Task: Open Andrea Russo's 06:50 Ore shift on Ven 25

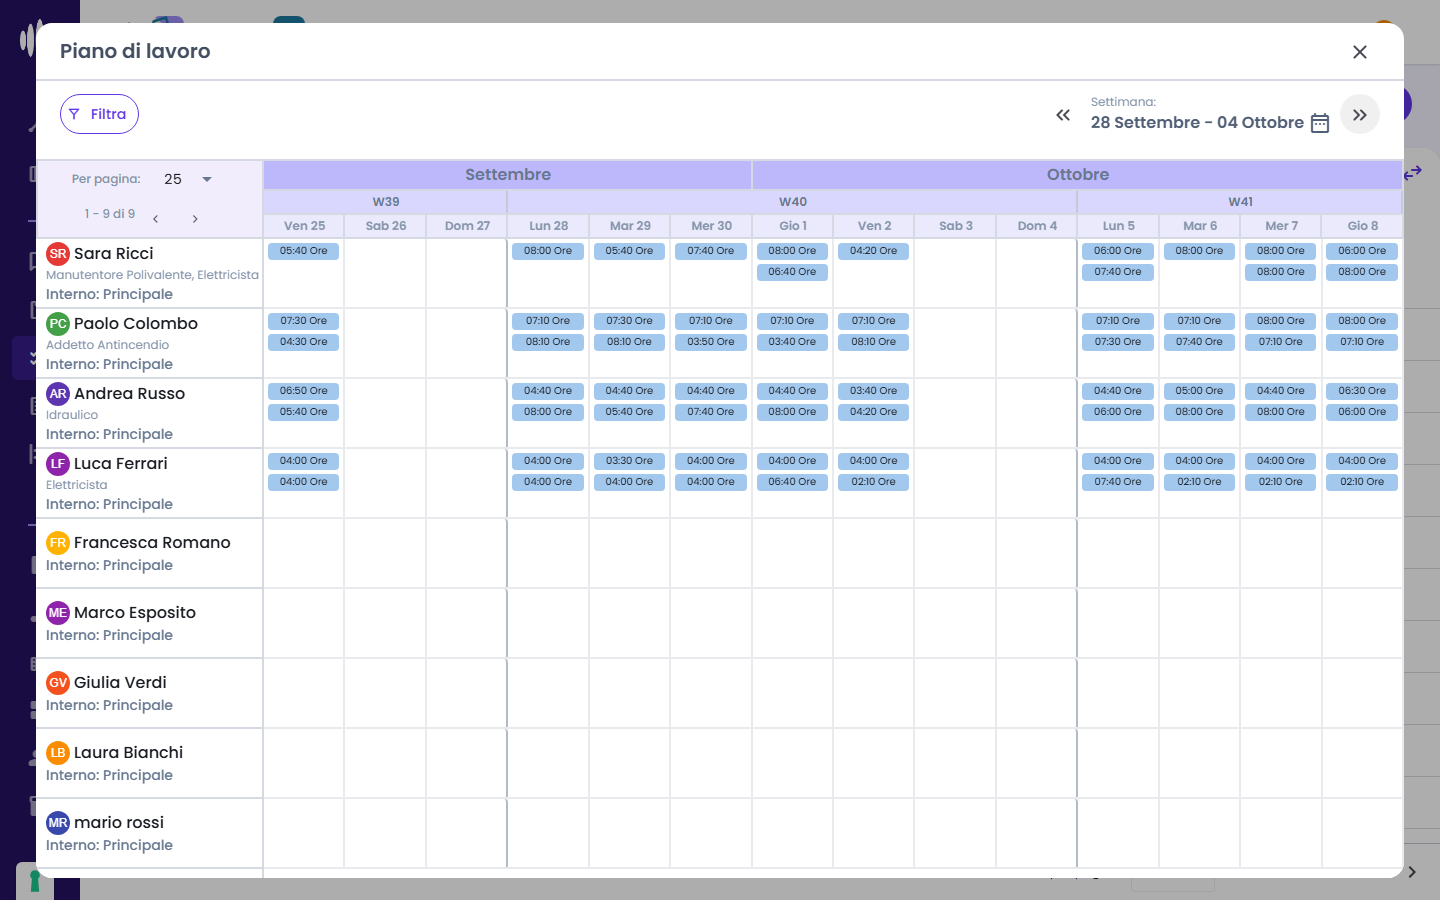Action: (x=304, y=391)
